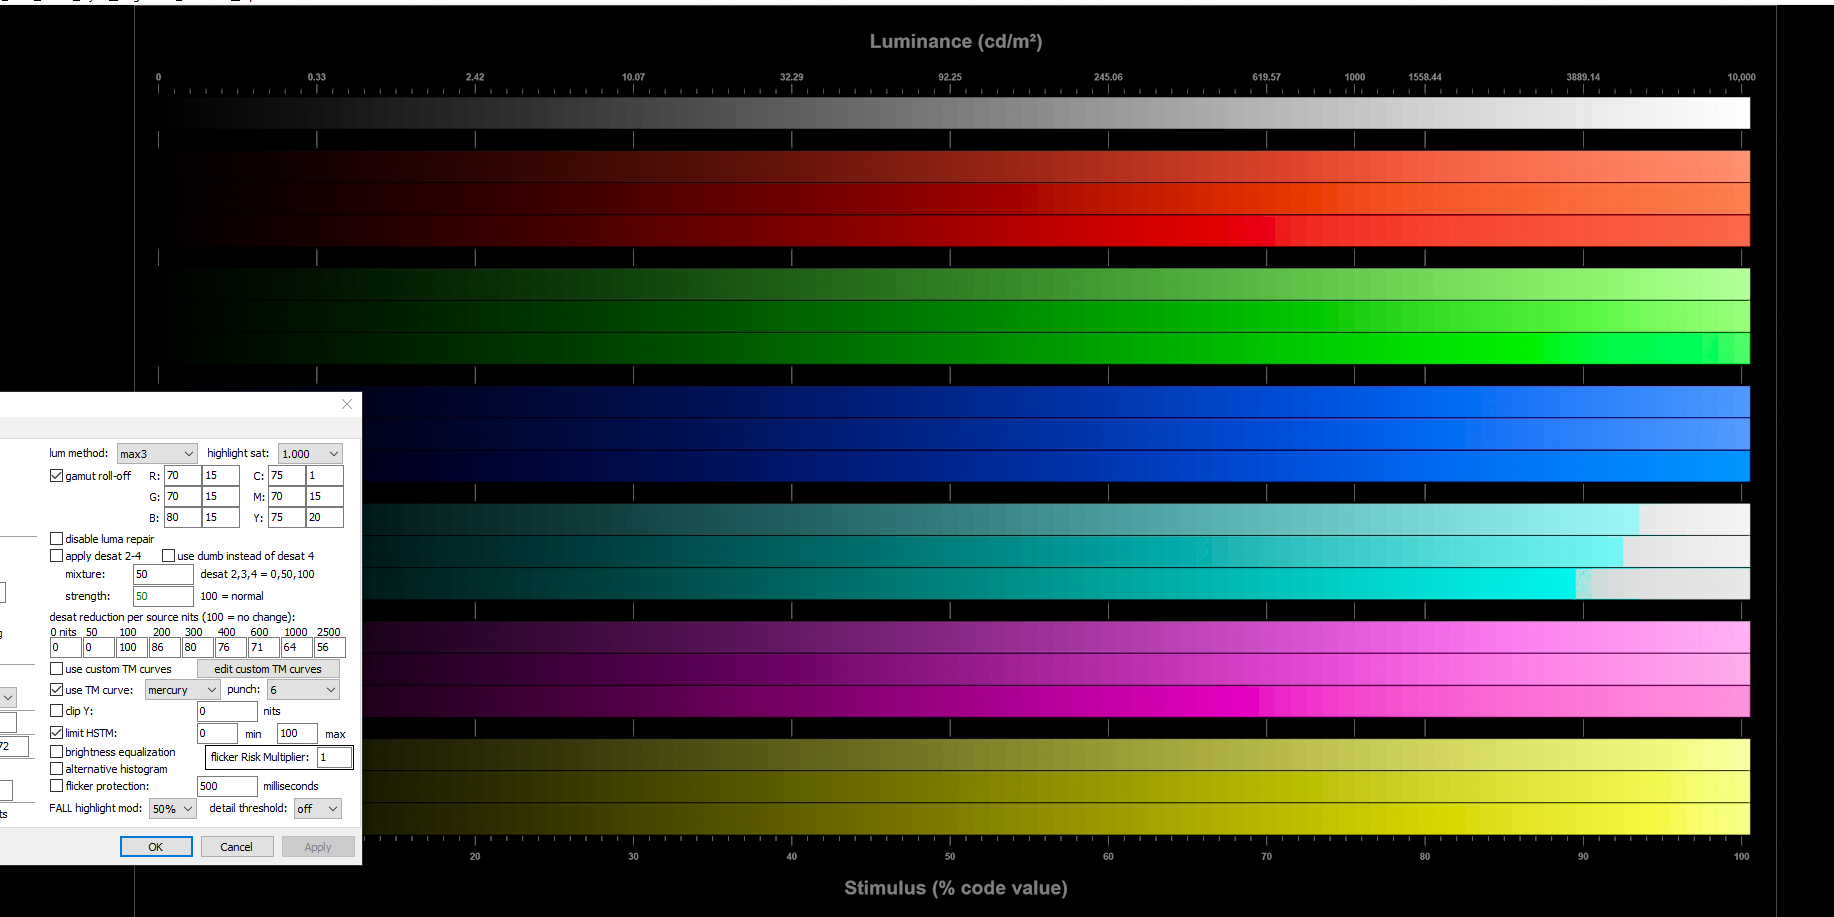Screen dimensions: 1834x917
Task: Focus the 200 nits desat field showing 86
Action: coord(164,648)
